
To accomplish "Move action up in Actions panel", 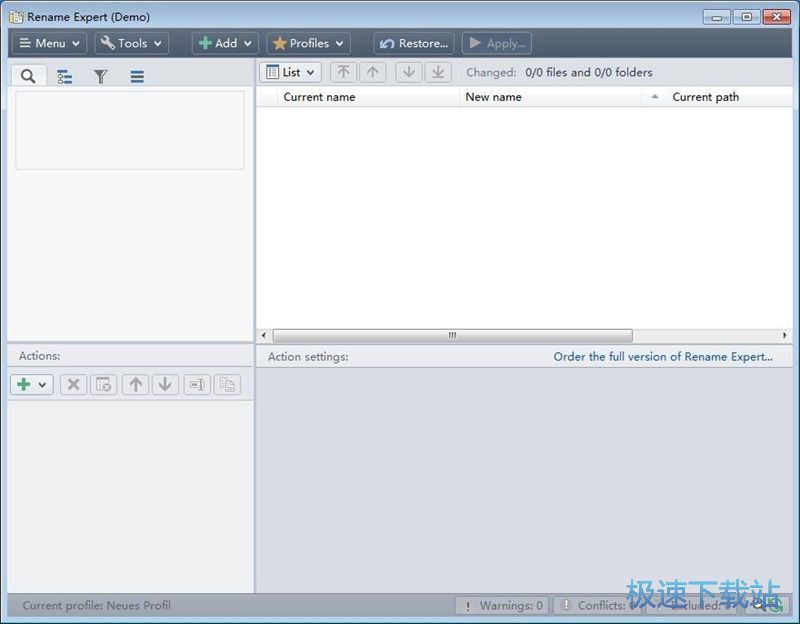I will click(135, 384).
